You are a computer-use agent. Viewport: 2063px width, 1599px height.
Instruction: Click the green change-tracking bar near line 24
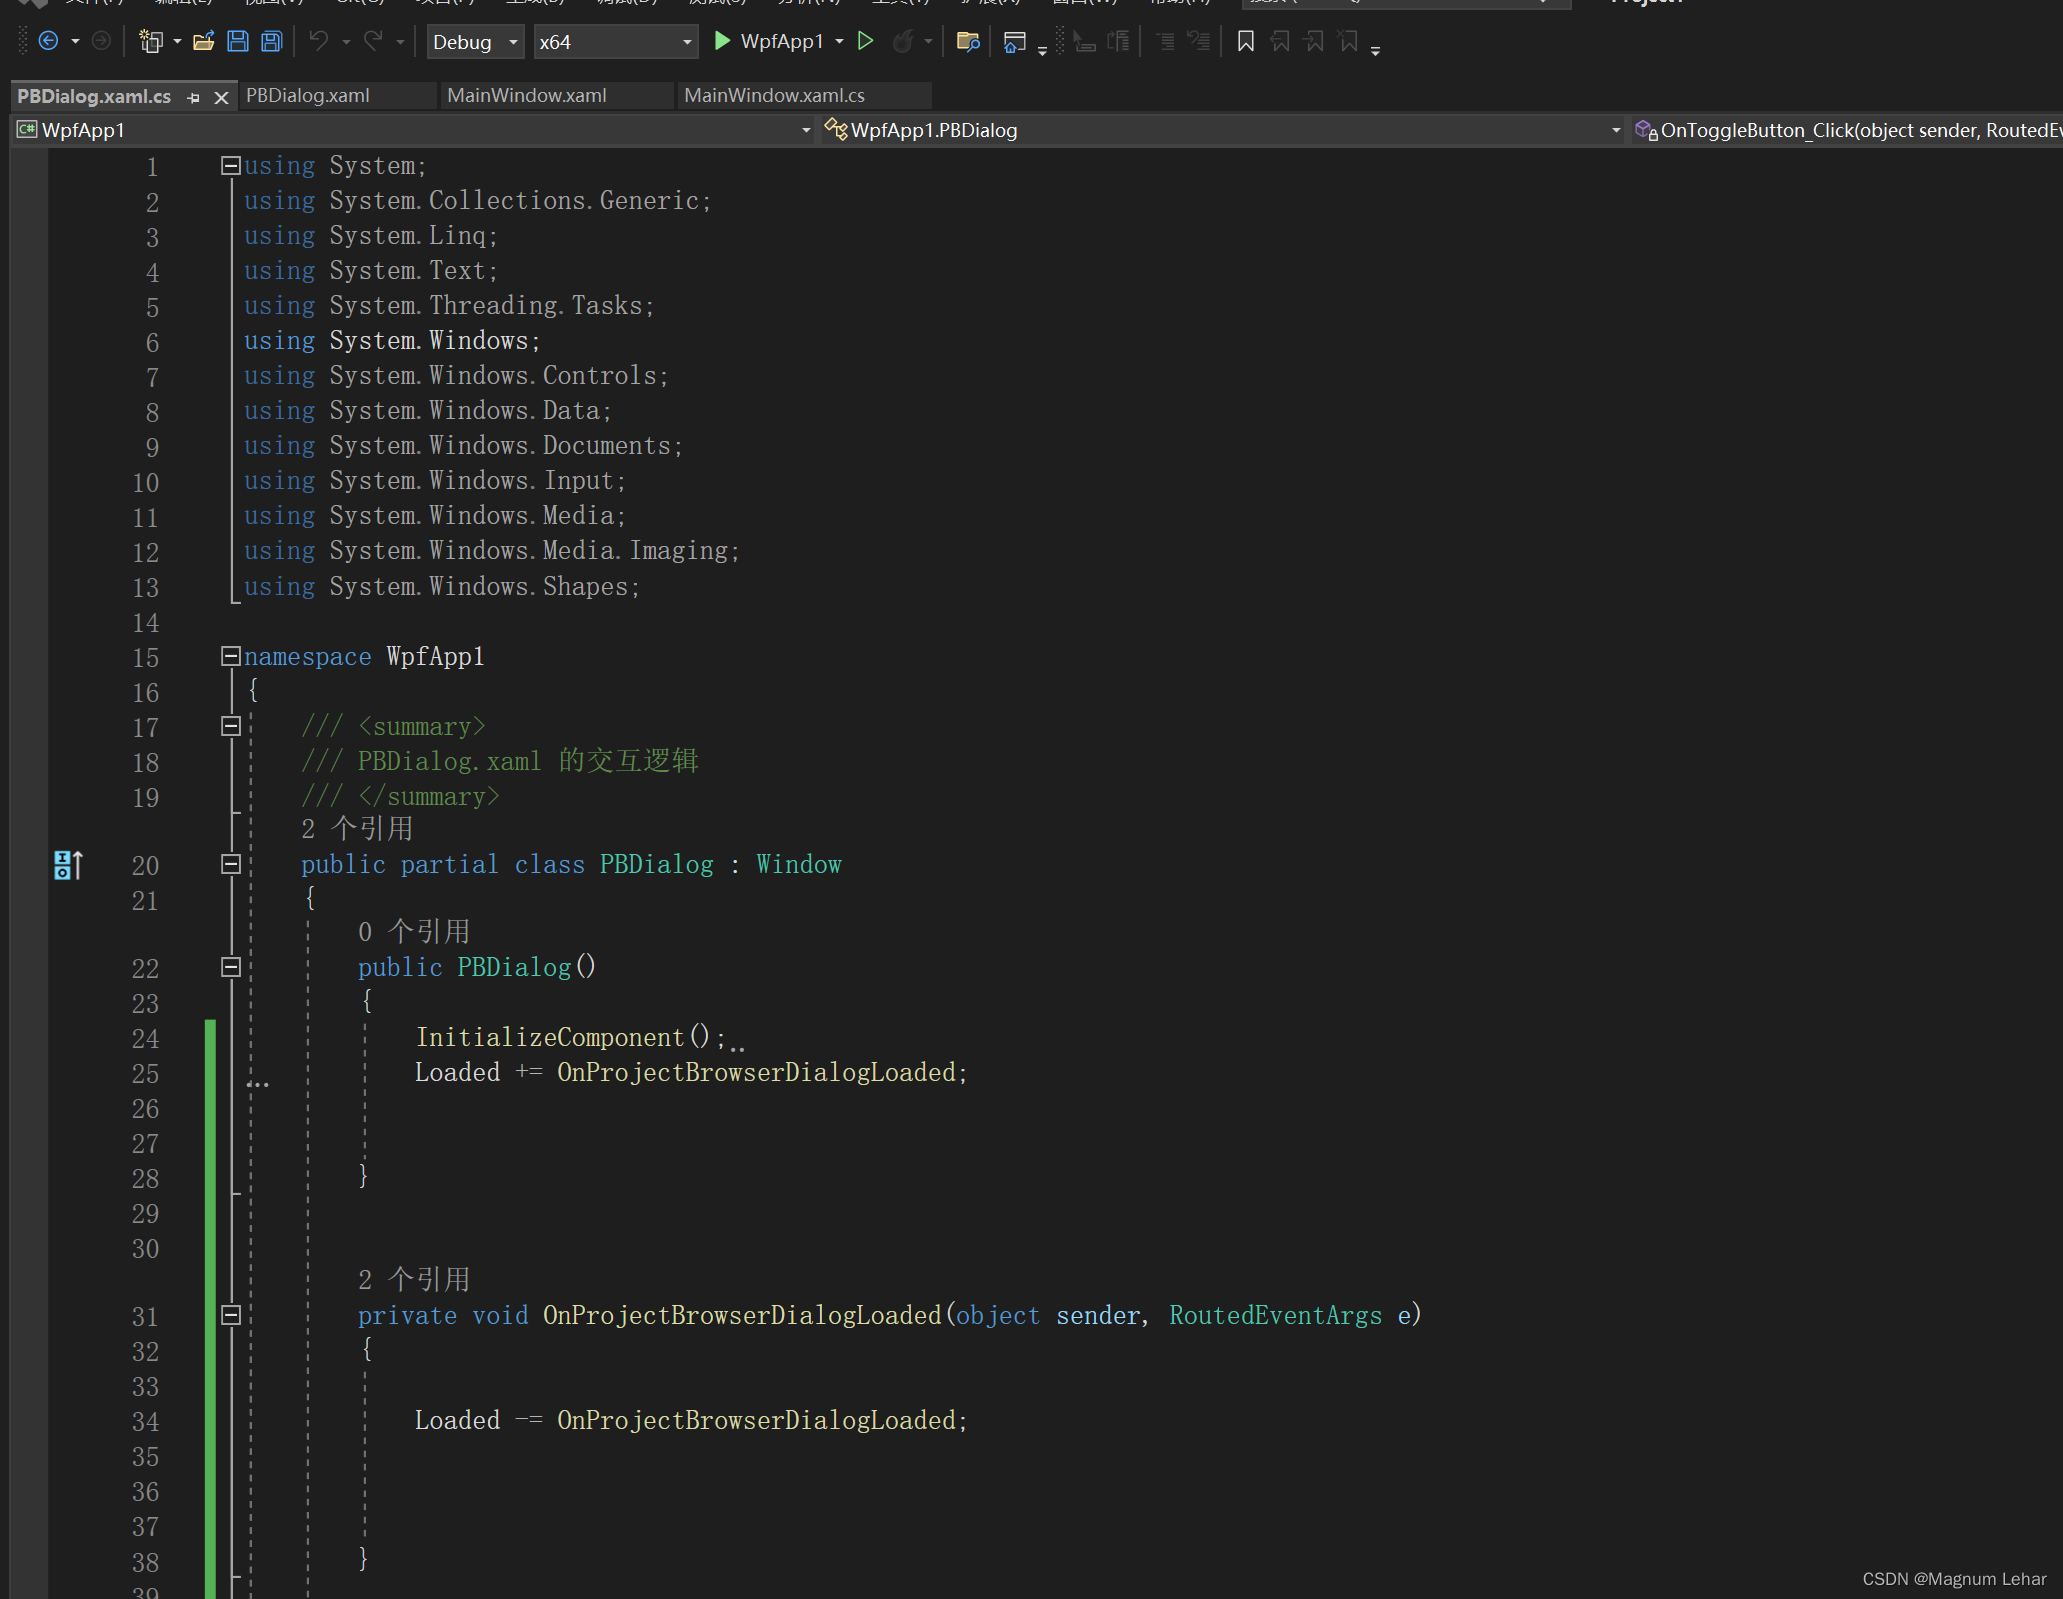point(209,1038)
